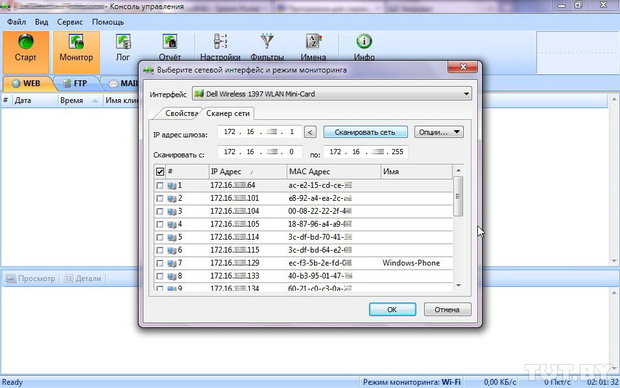Viewport: 620px width, 388px height.
Task: Open the Вид menu
Action: [41, 22]
